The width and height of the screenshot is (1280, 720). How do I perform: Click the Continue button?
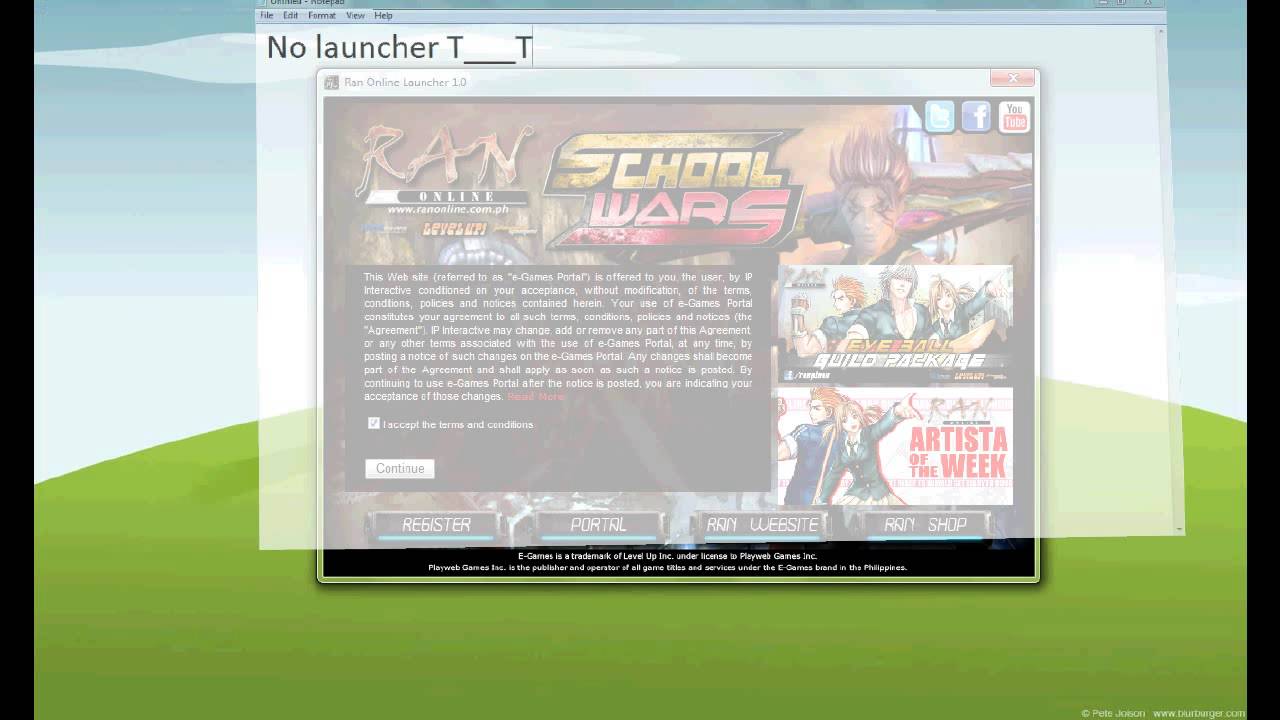click(x=400, y=468)
